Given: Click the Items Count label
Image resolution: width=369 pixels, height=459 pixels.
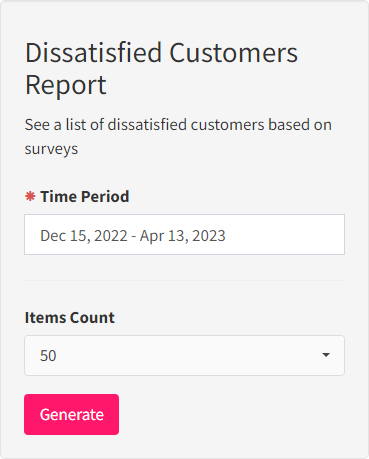Looking at the screenshot, I should click(70, 318).
